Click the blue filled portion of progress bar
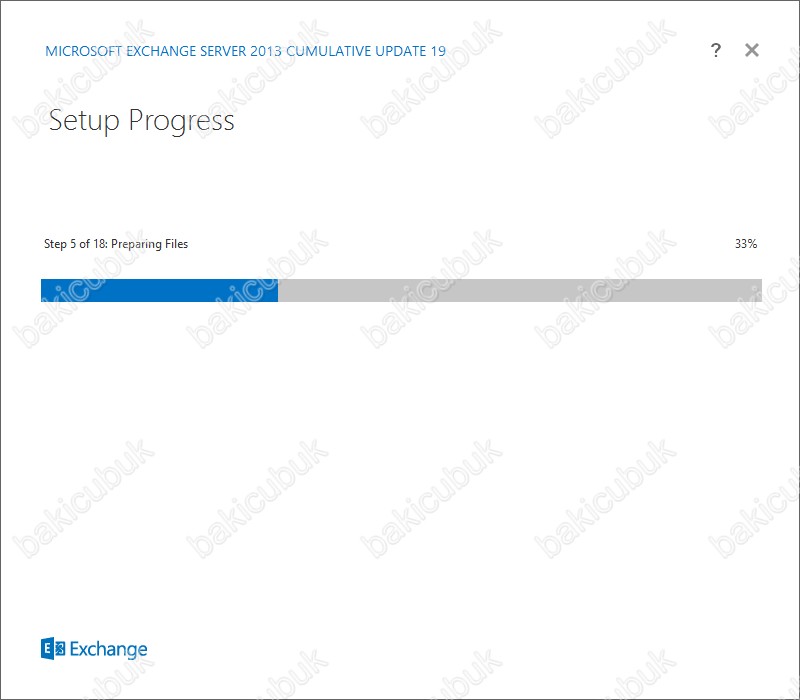The width and height of the screenshot is (800, 700). click(x=159, y=290)
